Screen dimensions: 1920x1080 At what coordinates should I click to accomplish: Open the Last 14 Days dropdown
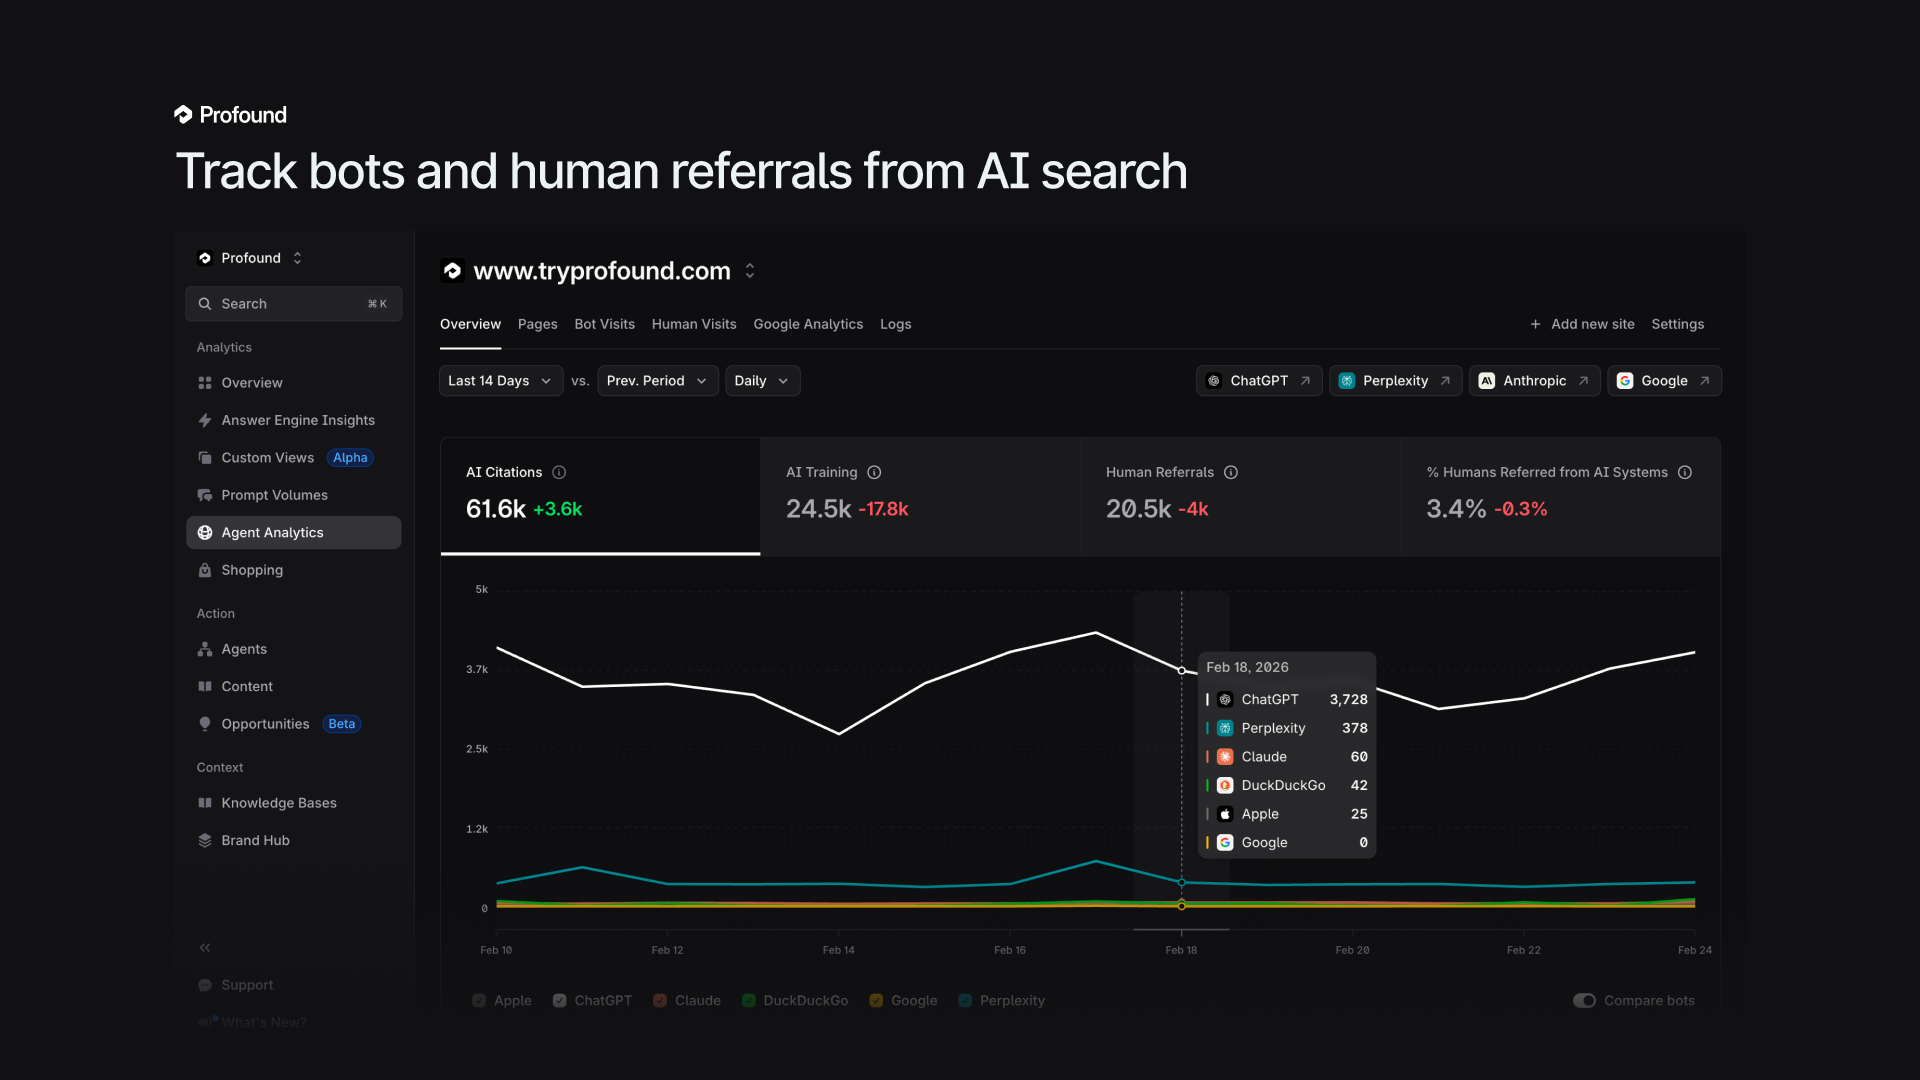pyautogui.click(x=500, y=381)
